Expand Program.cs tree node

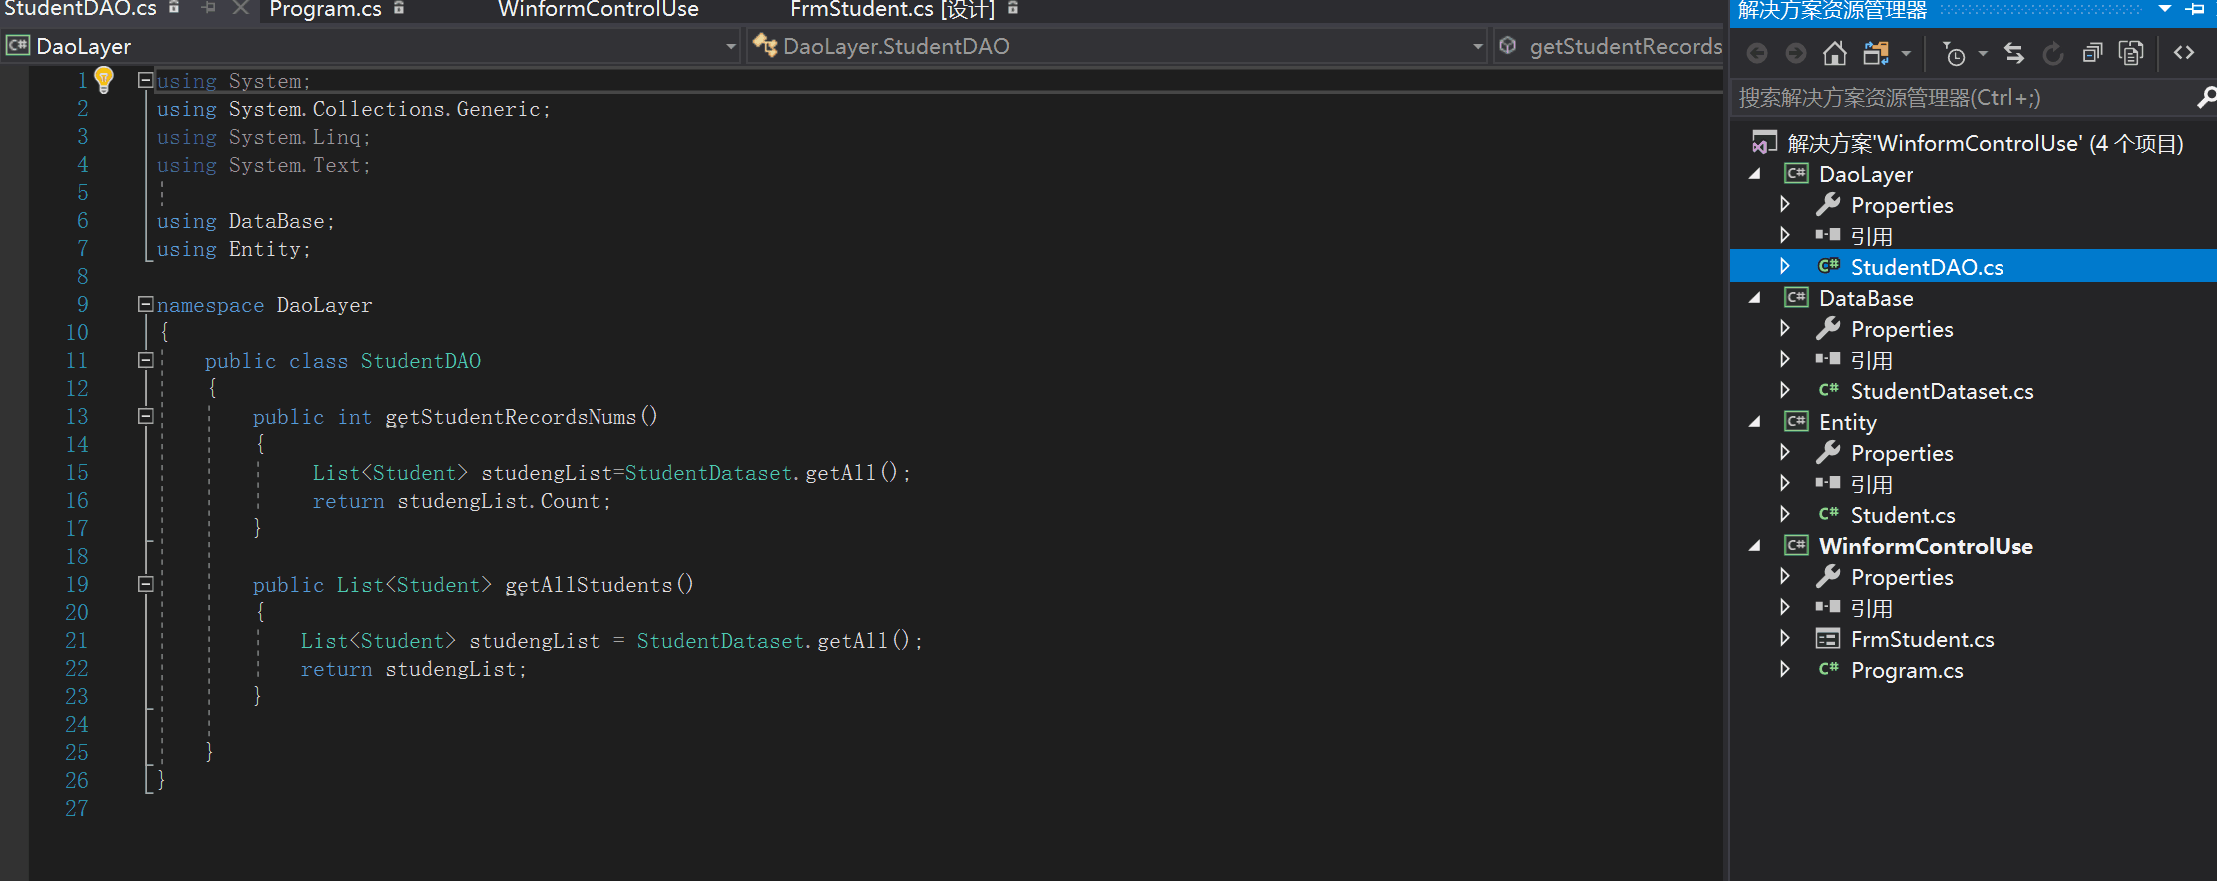pos(1785,669)
